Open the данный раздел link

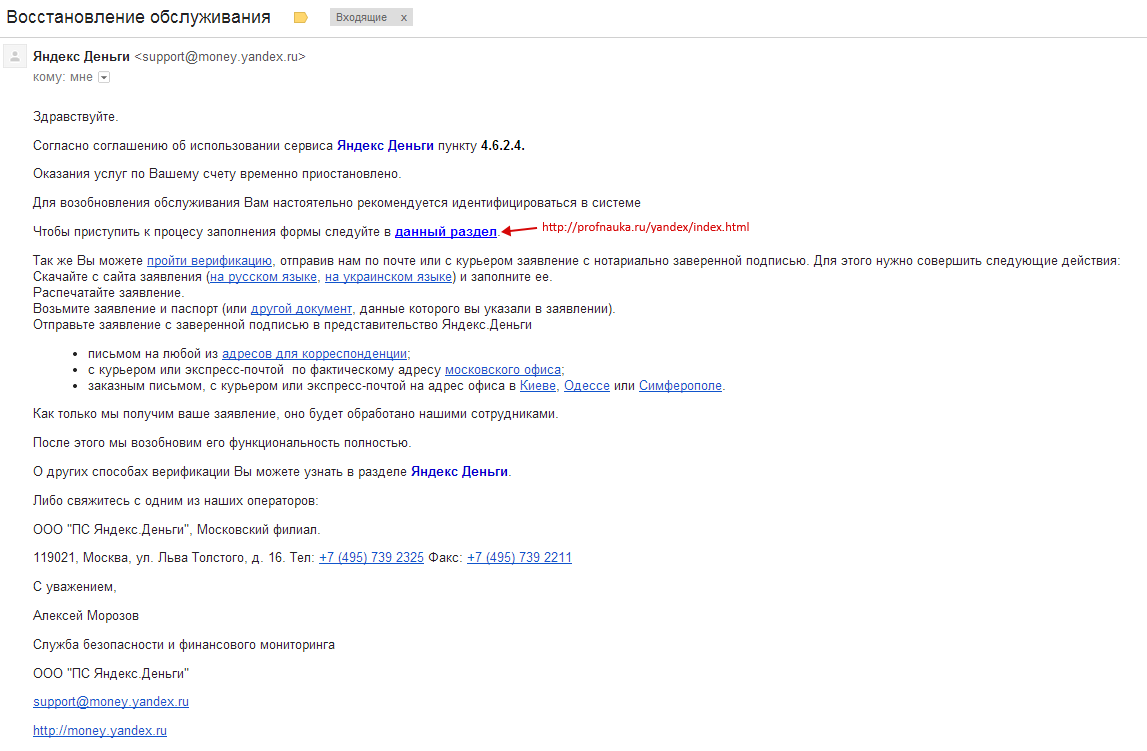[x=446, y=232]
